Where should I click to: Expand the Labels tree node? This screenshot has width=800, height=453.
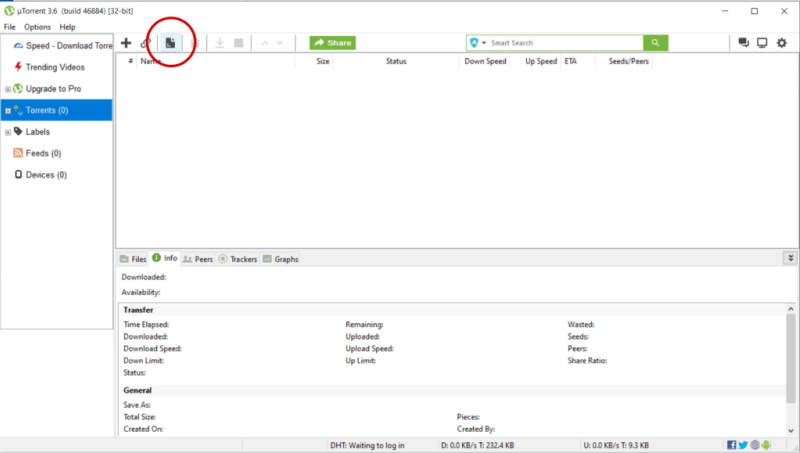click(x=8, y=132)
